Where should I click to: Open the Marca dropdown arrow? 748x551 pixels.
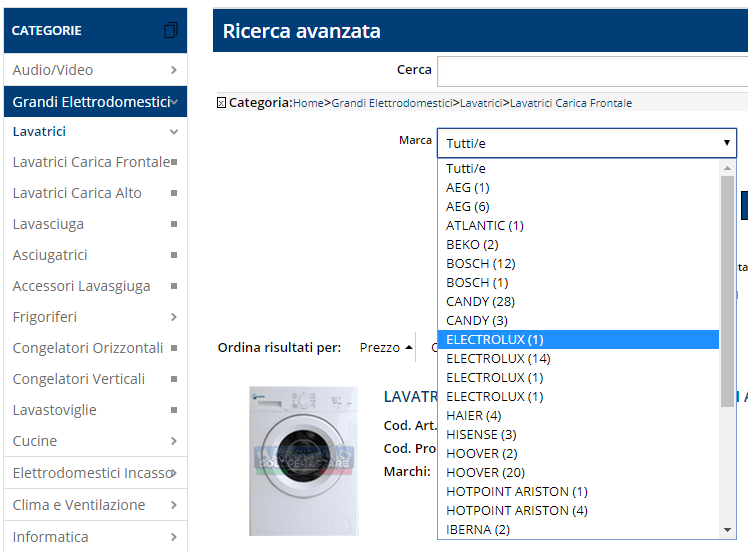727,143
